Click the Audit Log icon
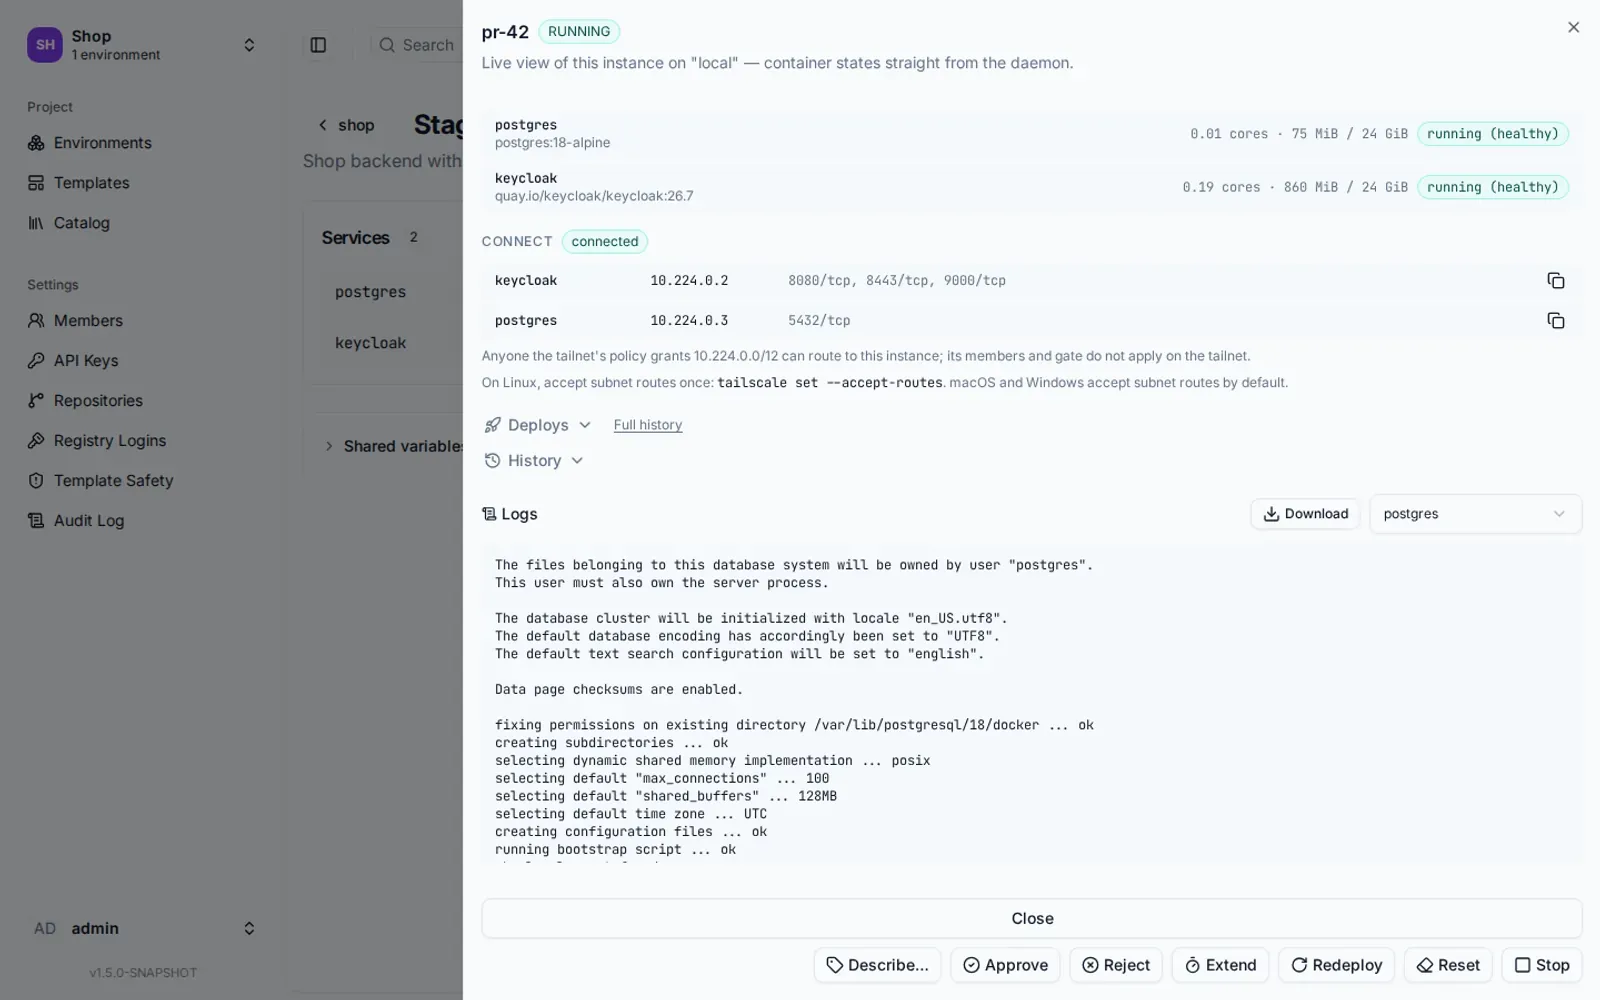Viewport: 1600px width, 1000px height. click(36, 521)
